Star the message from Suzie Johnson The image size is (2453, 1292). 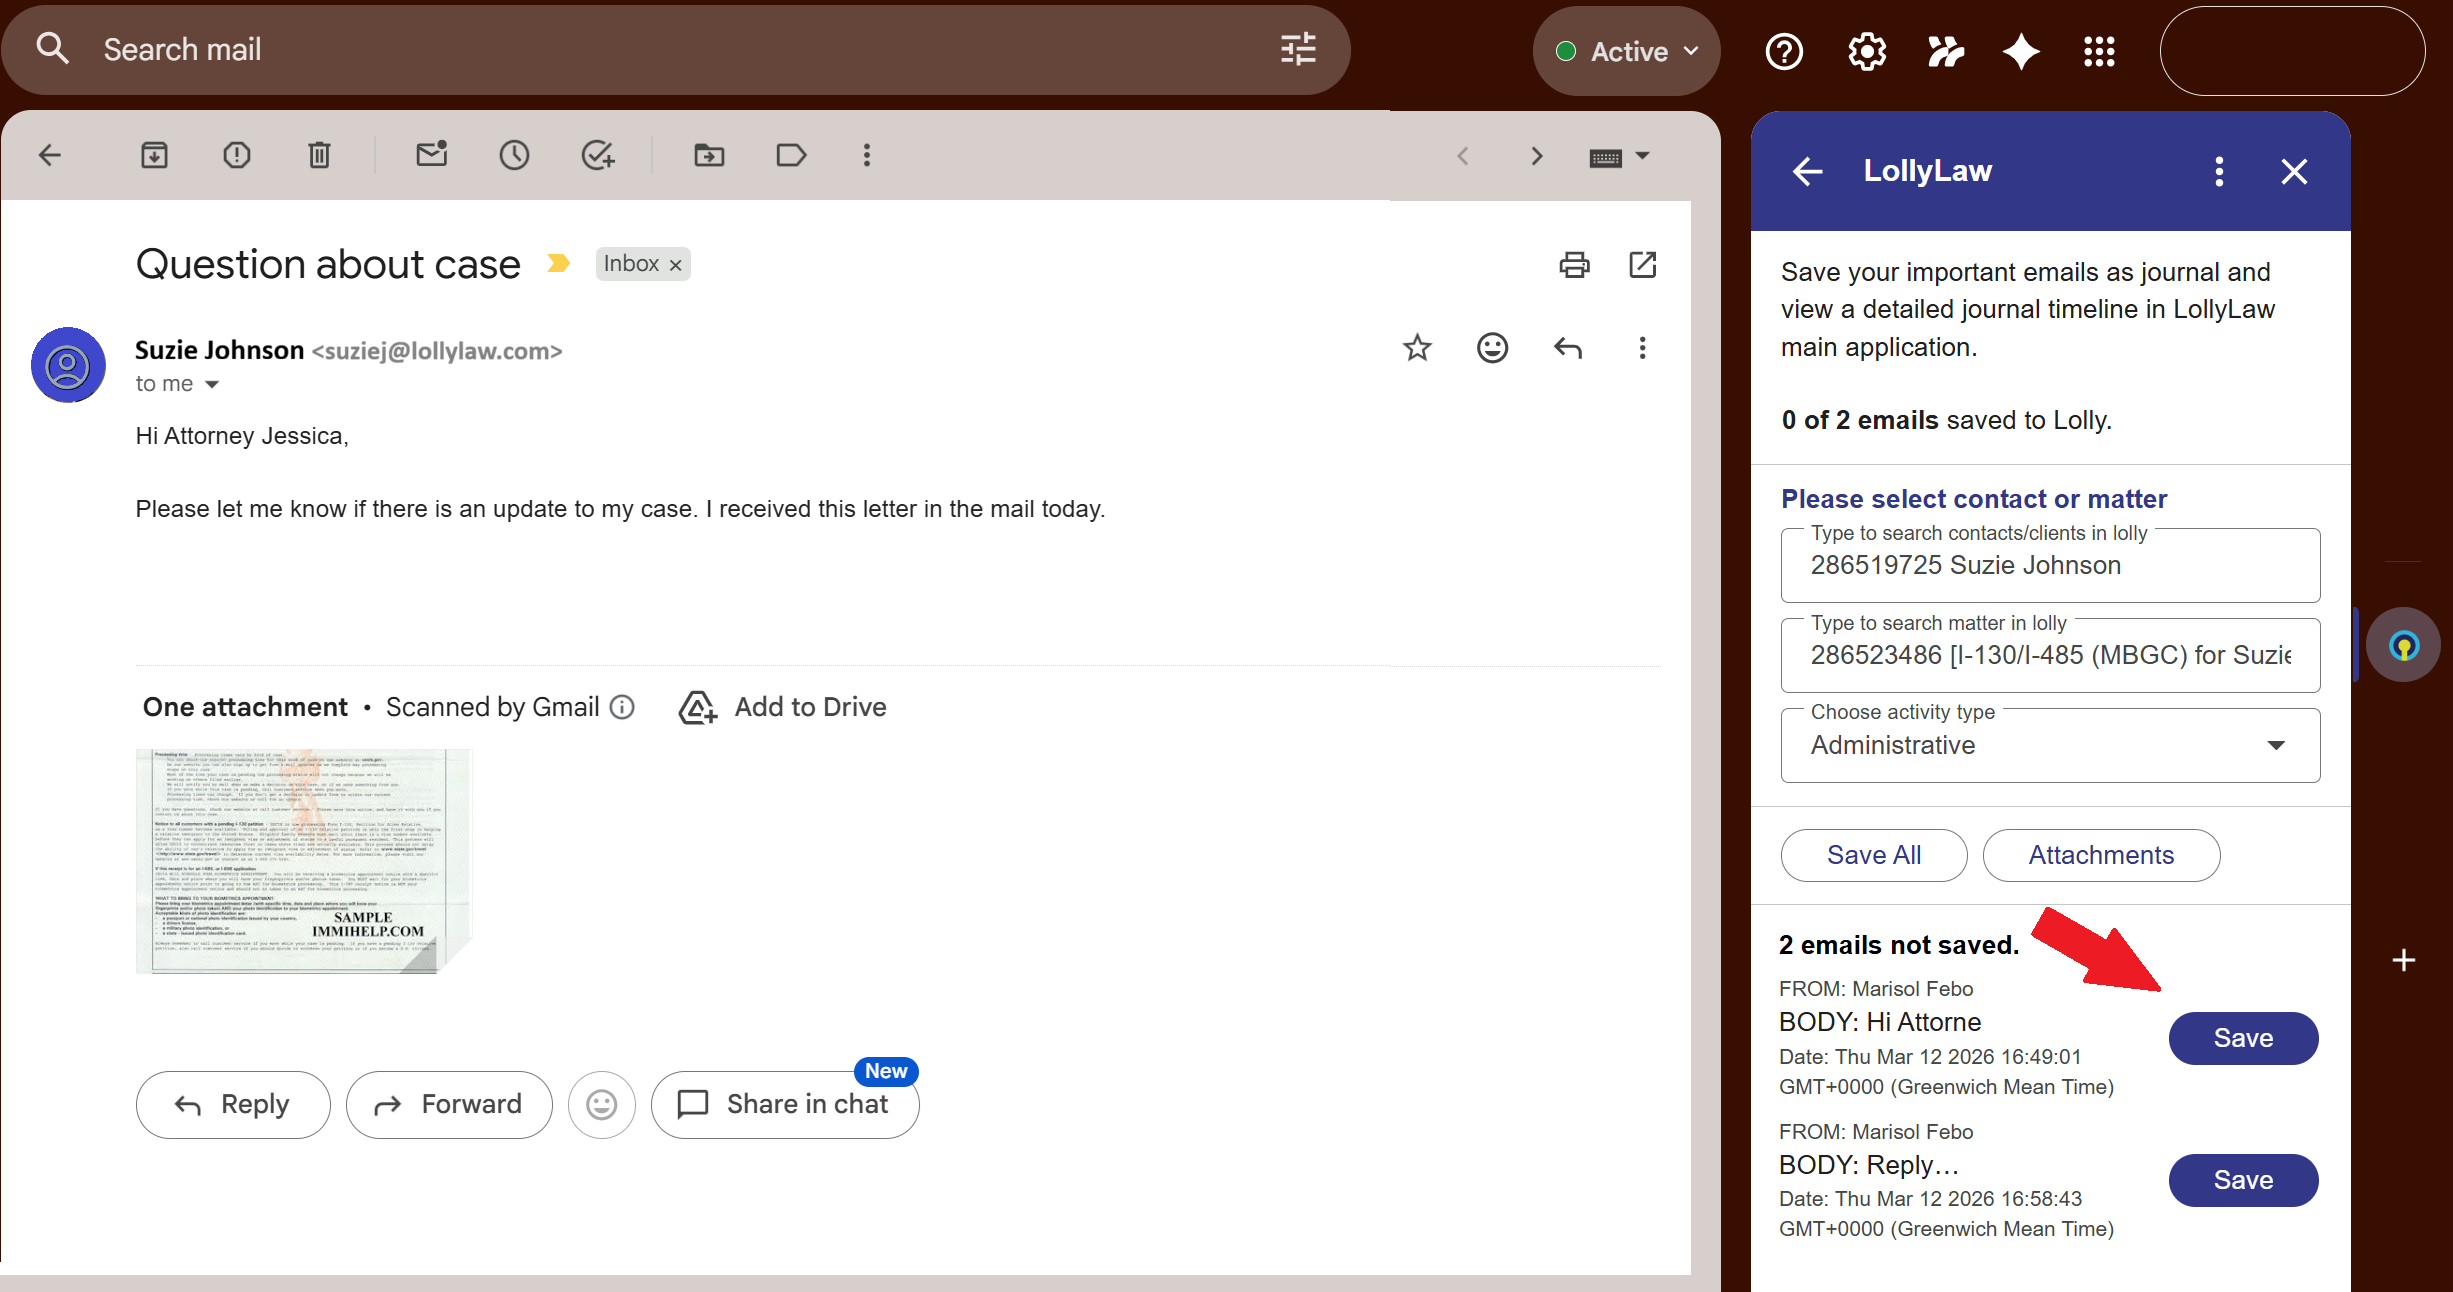point(1417,348)
